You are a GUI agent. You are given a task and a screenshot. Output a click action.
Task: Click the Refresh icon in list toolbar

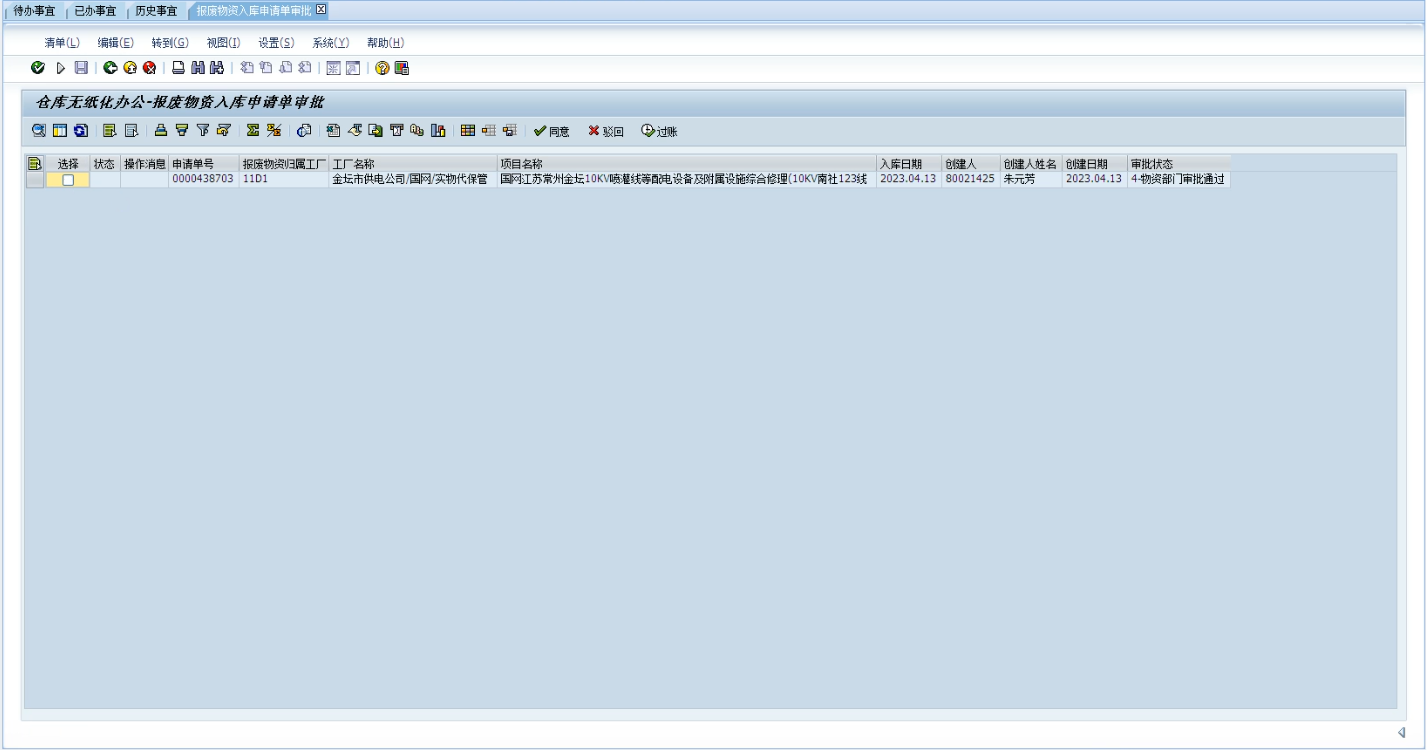click(81, 131)
